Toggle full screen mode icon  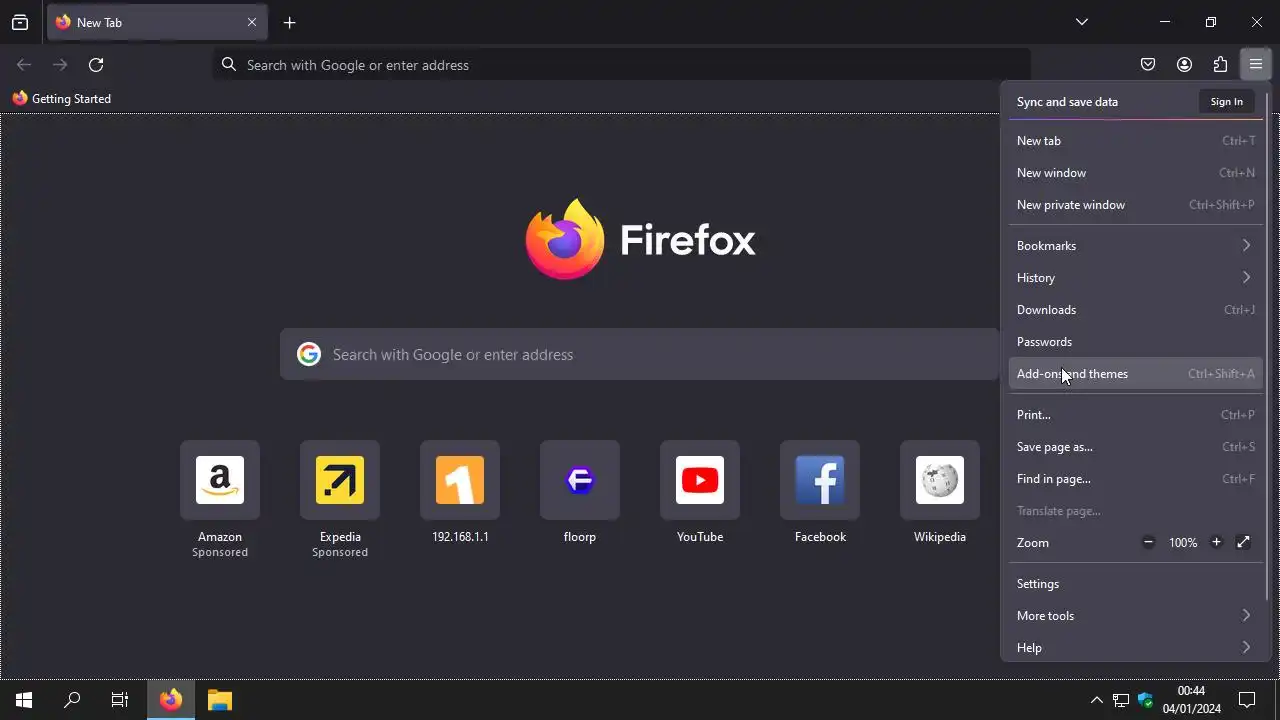tap(1243, 542)
